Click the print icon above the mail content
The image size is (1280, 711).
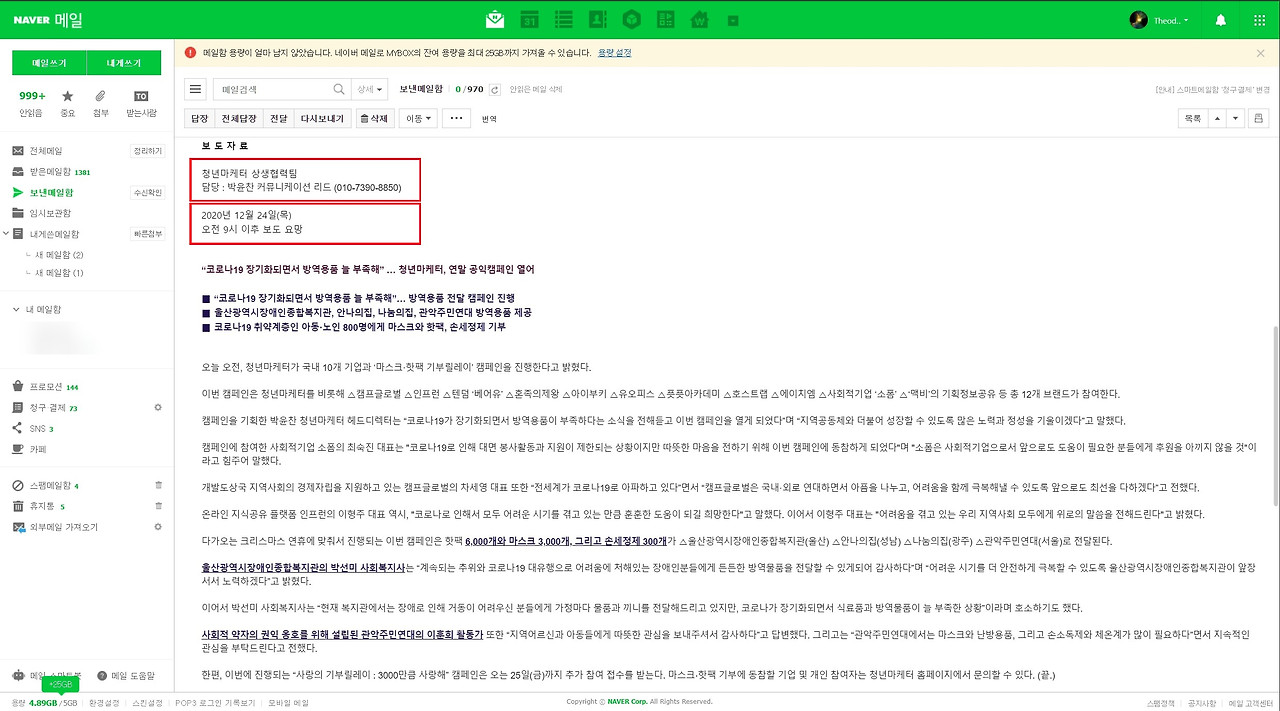[x=1258, y=117]
